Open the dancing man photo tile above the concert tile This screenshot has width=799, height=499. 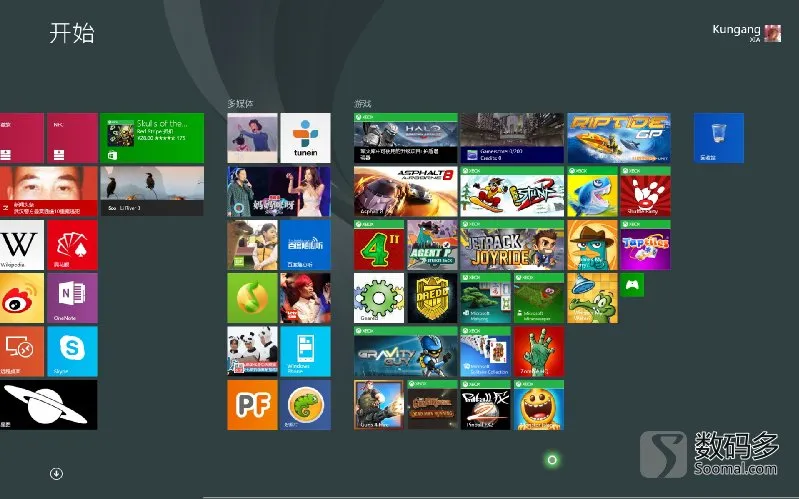(x=252, y=138)
